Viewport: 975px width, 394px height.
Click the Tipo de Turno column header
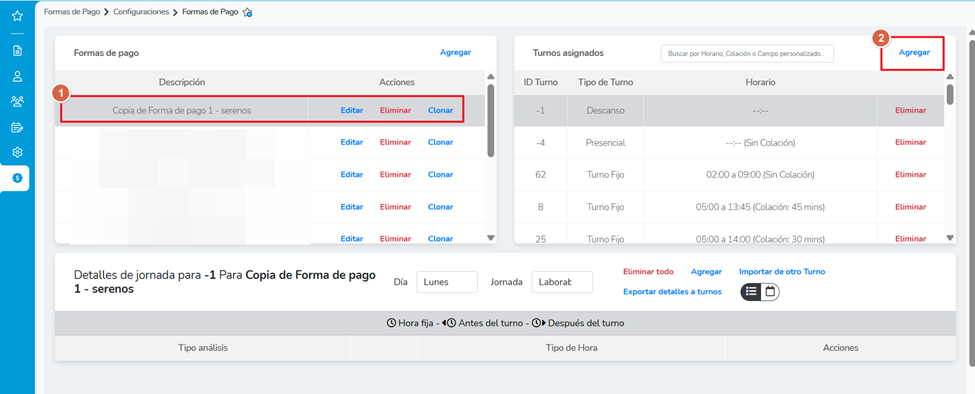click(605, 82)
